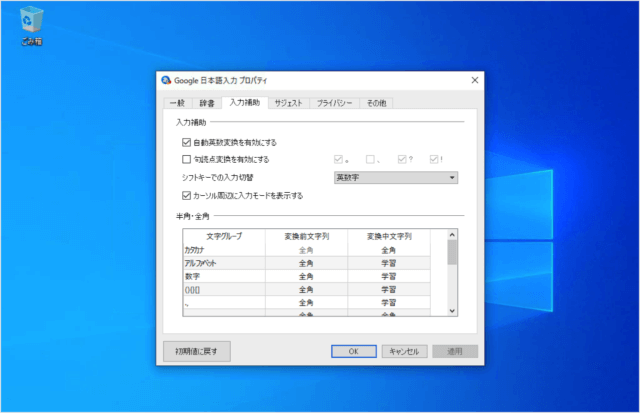Select the 数字 row label
The width and height of the screenshot is (640, 413).
point(224,276)
